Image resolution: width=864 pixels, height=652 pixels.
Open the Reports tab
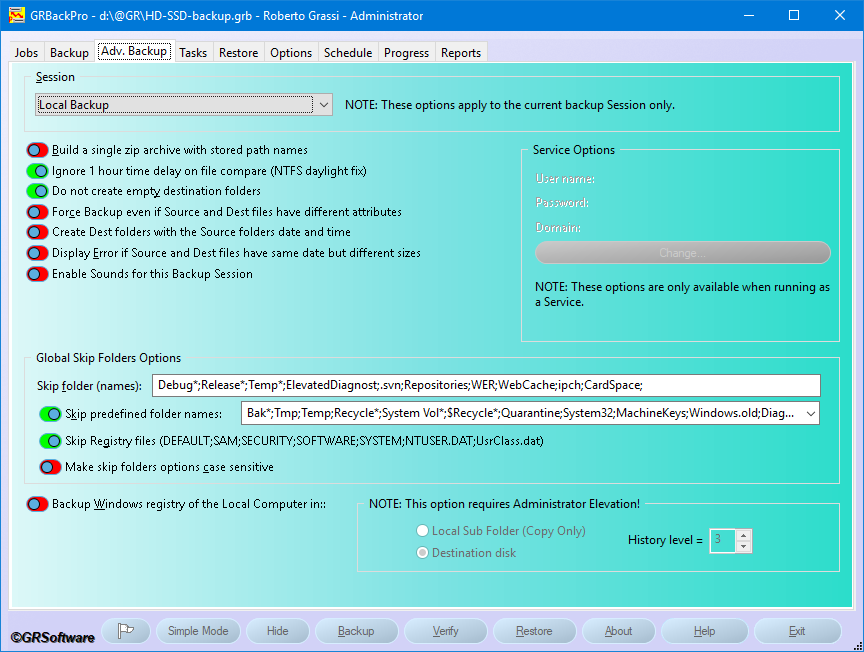(461, 52)
